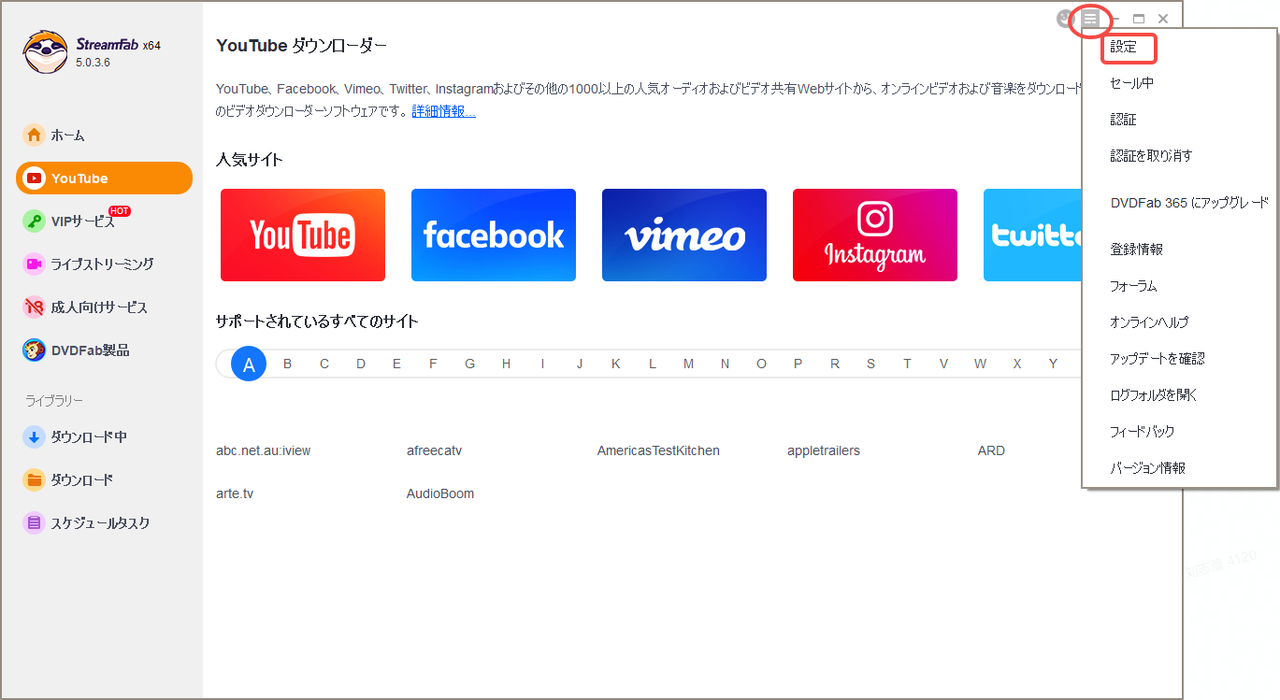Click the StreamFab sloth logo

[45, 52]
